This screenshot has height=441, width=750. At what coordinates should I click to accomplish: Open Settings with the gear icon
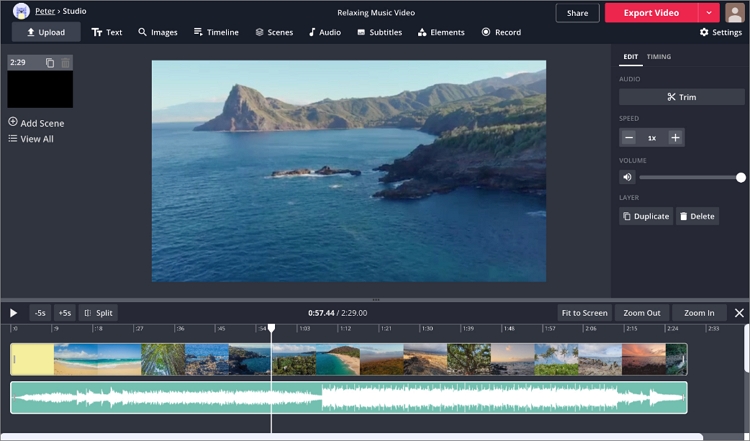pos(721,32)
